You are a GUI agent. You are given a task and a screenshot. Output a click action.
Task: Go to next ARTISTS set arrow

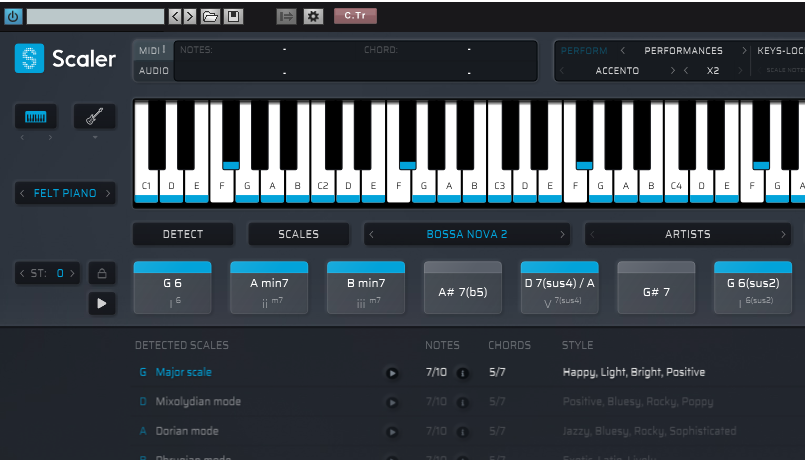click(783, 234)
